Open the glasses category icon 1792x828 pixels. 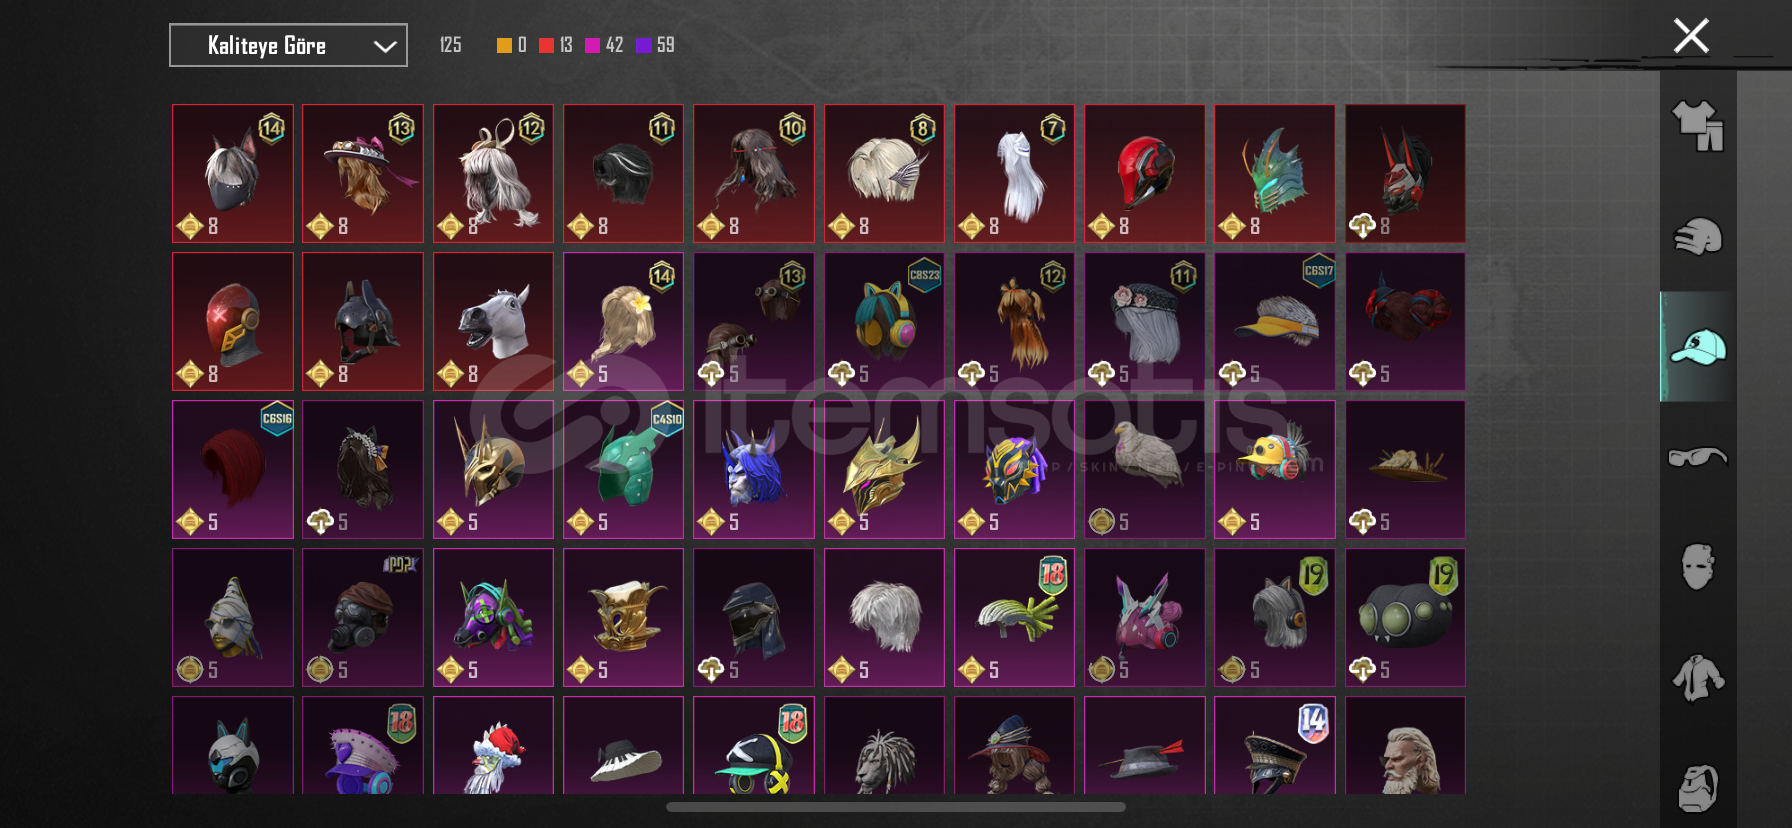coord(1698,457)
